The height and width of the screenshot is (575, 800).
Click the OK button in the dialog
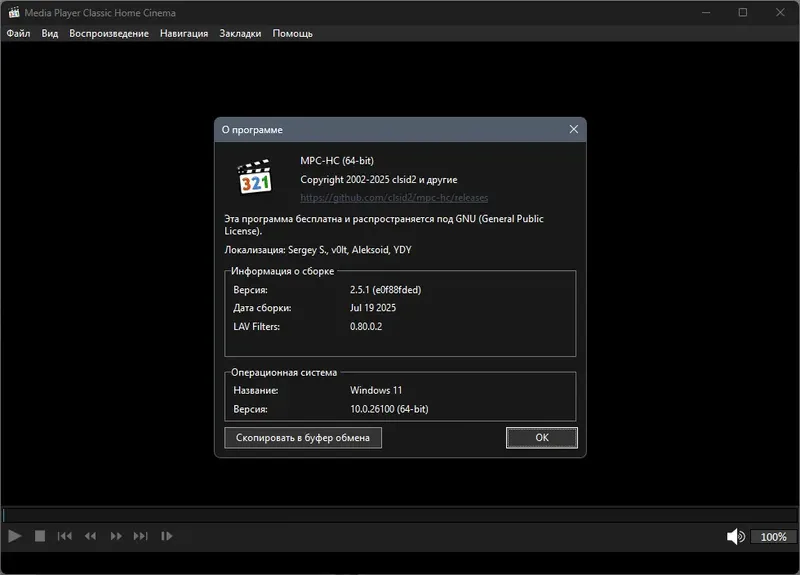pos(542,438)
